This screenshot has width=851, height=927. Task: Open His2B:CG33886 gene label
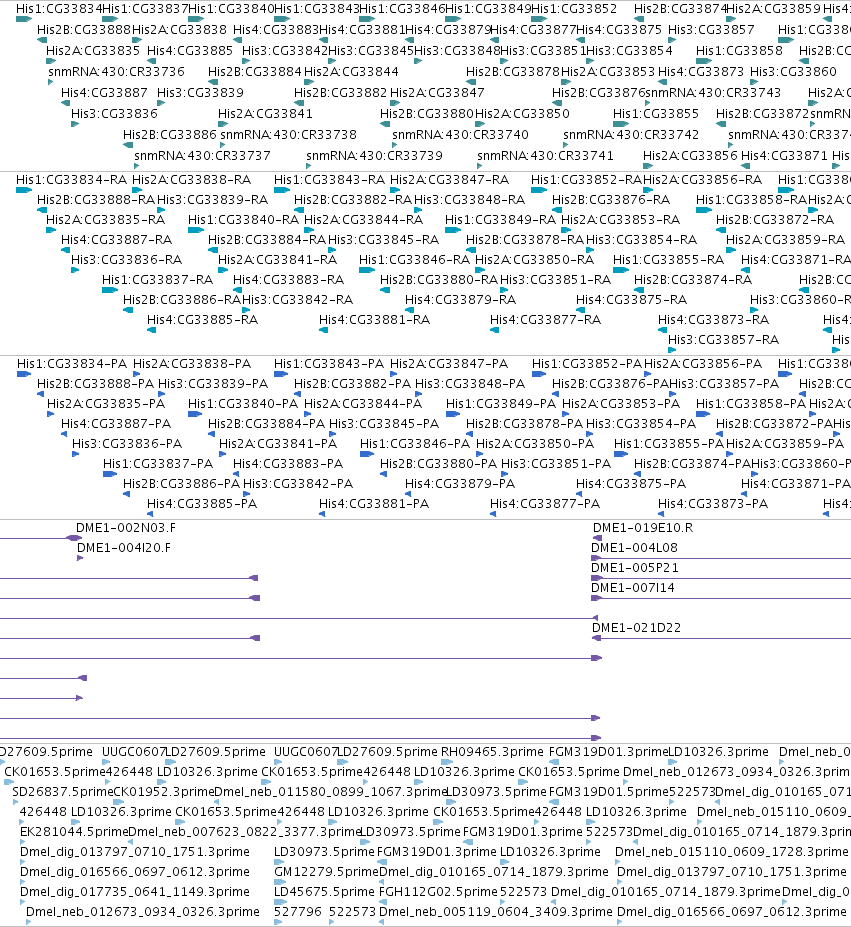click(170, 135)
